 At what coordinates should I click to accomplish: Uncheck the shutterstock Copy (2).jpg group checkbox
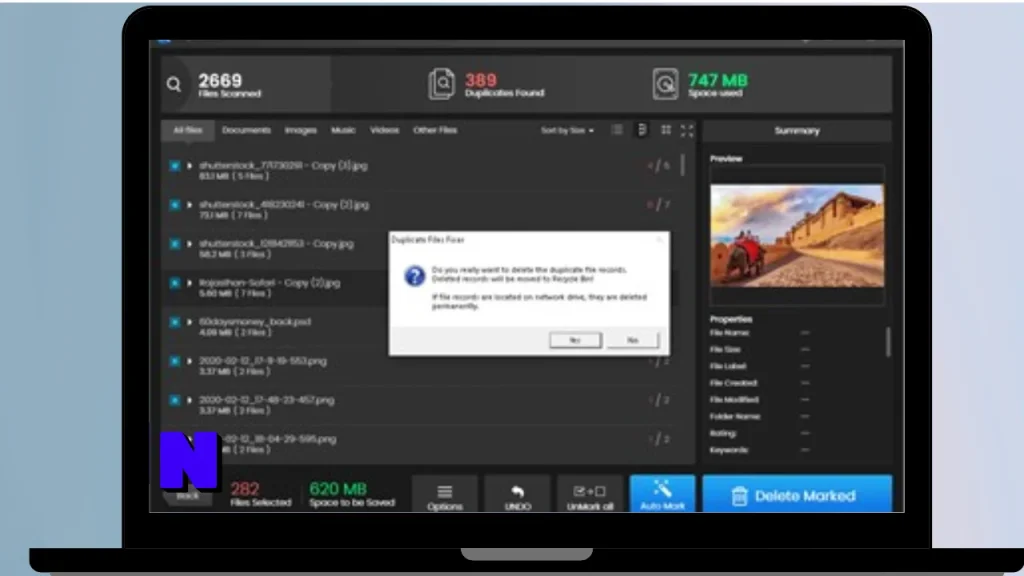point(174,205)
